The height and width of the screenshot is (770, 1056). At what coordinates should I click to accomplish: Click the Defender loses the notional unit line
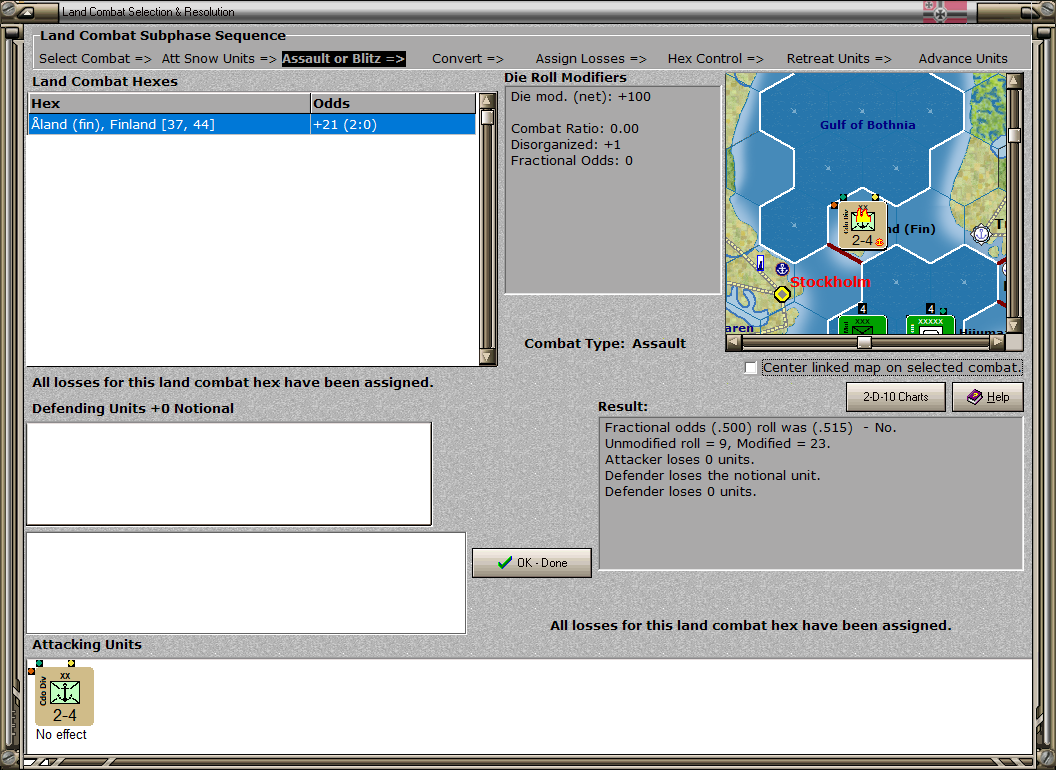coord(712,476)
